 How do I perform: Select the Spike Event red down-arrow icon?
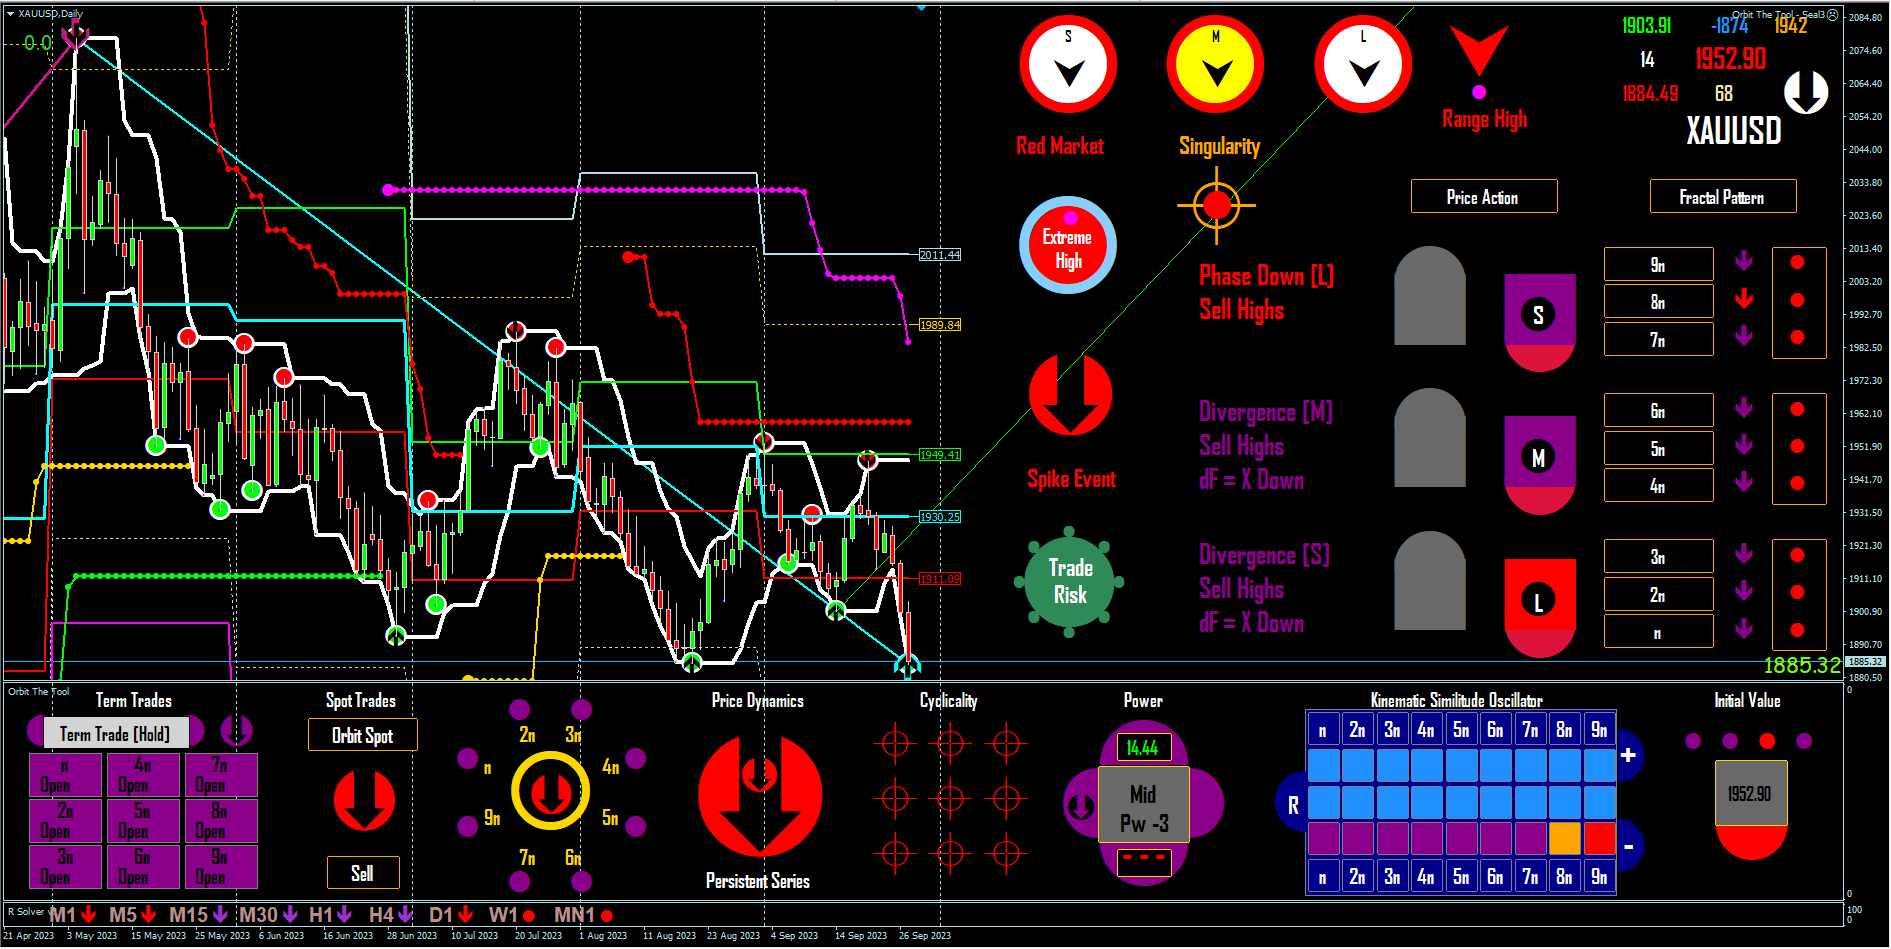point(1070,394)
